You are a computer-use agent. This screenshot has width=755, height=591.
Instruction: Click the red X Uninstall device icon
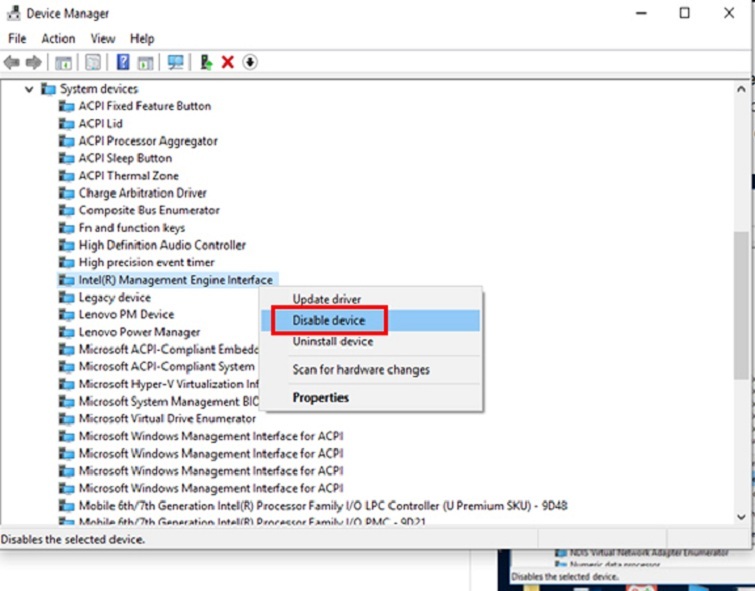[228, 62]
